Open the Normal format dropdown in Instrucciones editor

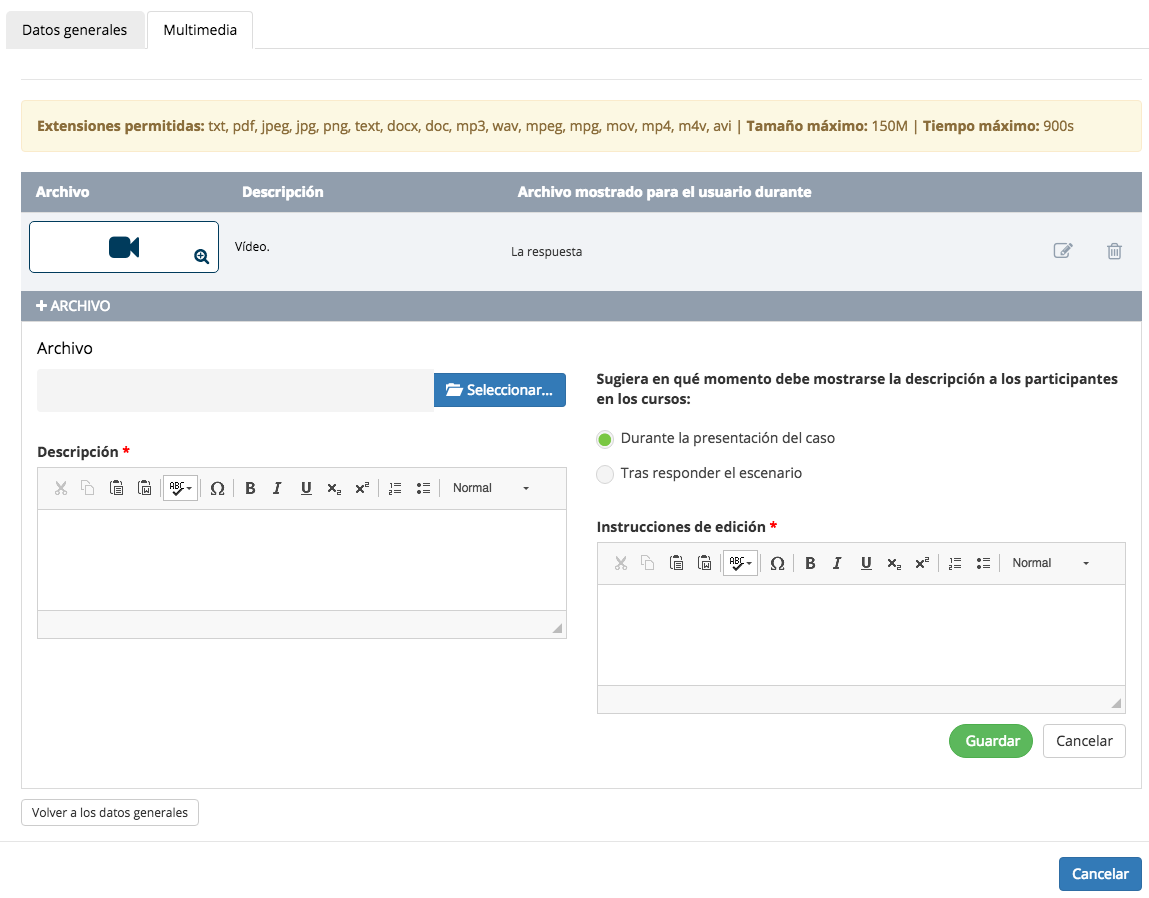point(1050,563)
